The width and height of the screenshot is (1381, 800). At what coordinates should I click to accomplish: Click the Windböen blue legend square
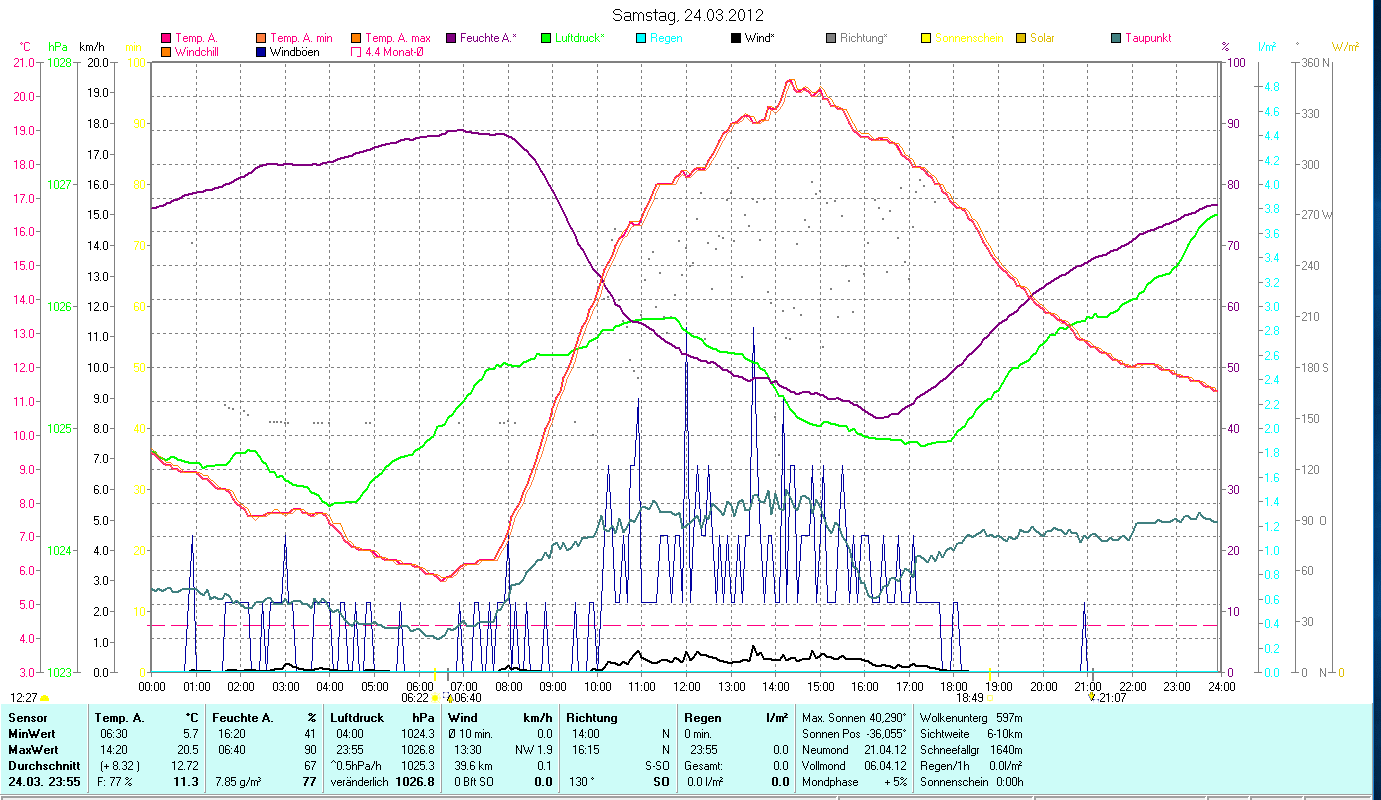point(261,51)
